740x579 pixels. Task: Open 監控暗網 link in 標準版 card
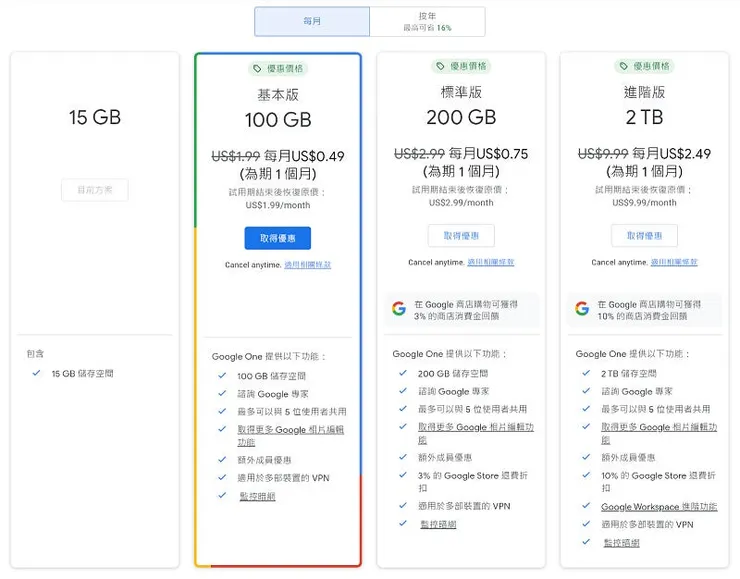[438, 524]
